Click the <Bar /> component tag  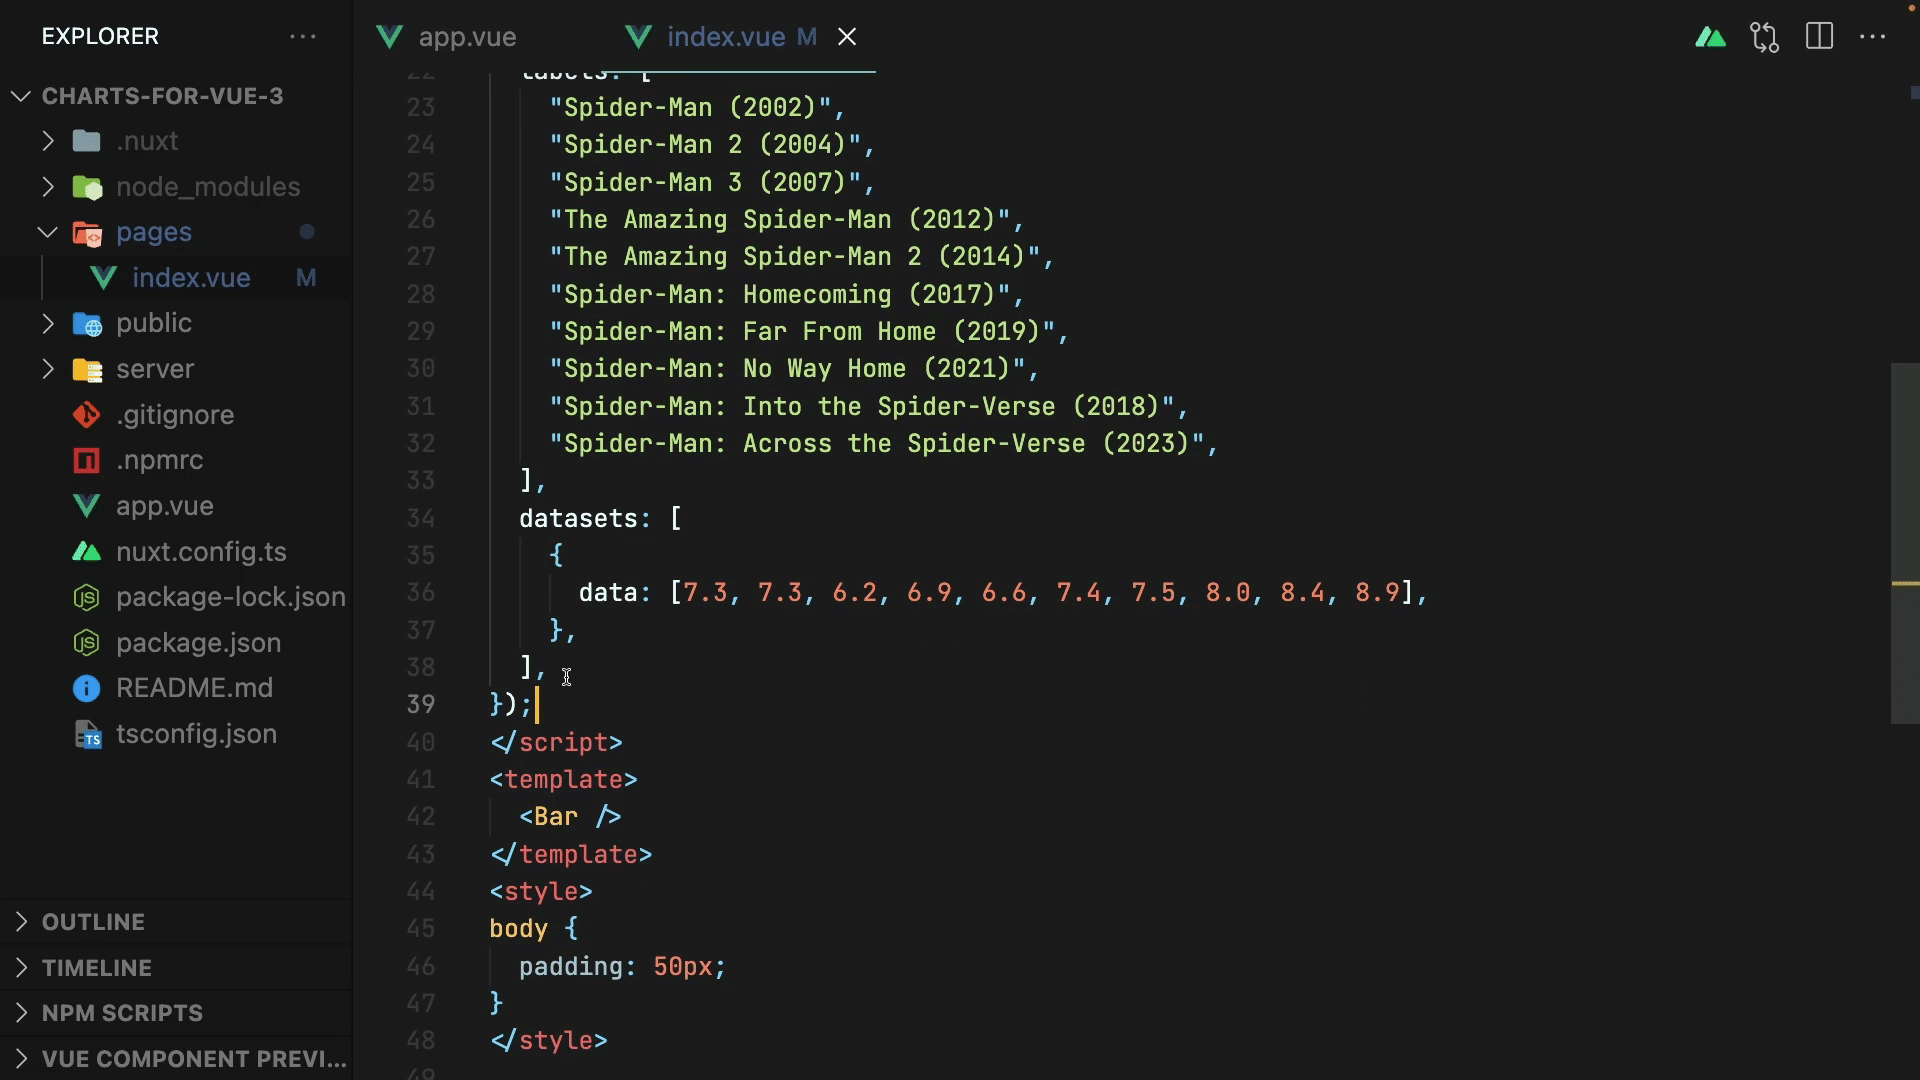(x=570, y=817)
